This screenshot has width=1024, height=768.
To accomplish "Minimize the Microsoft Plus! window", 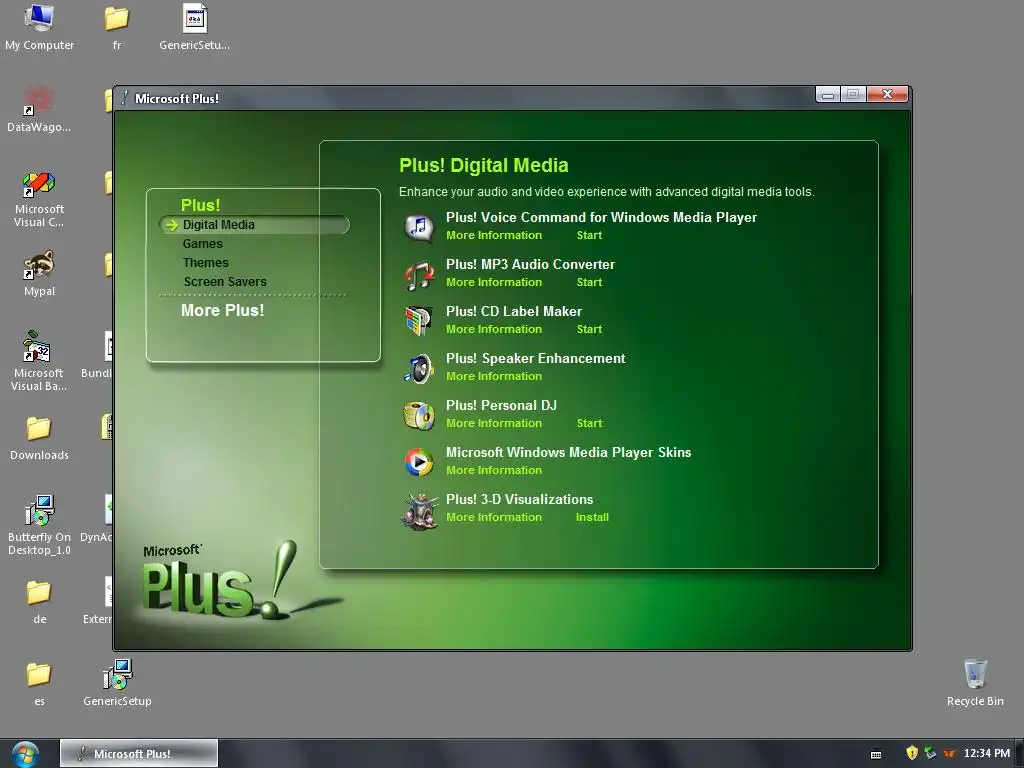I will 828,95.
